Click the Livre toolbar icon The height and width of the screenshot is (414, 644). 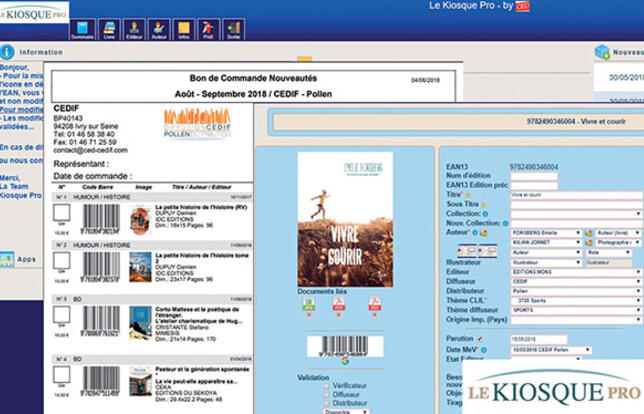[109, 29]
